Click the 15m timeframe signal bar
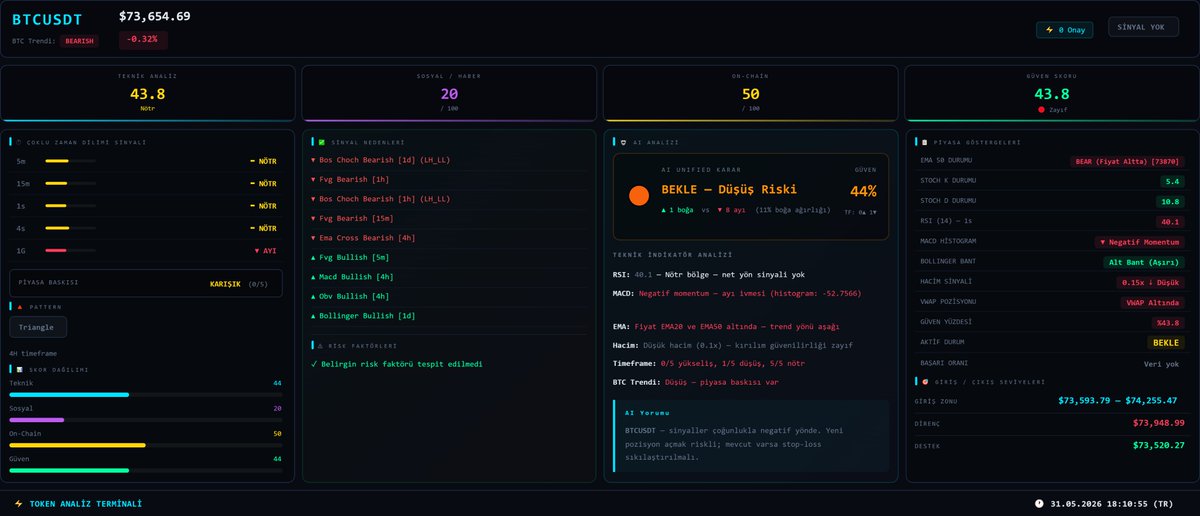 pyautogui.click(x=70, y=183)
